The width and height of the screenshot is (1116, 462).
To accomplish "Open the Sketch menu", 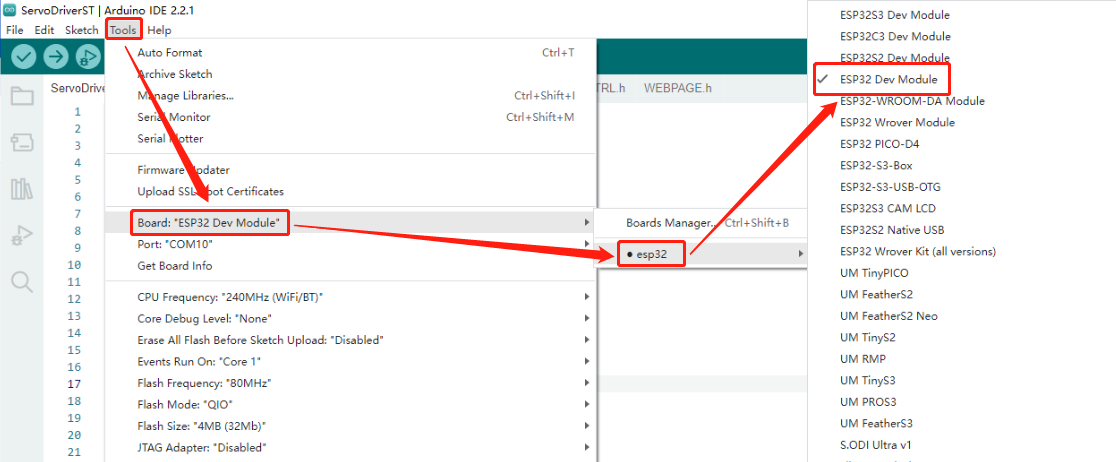I will (x=82, y=30).
